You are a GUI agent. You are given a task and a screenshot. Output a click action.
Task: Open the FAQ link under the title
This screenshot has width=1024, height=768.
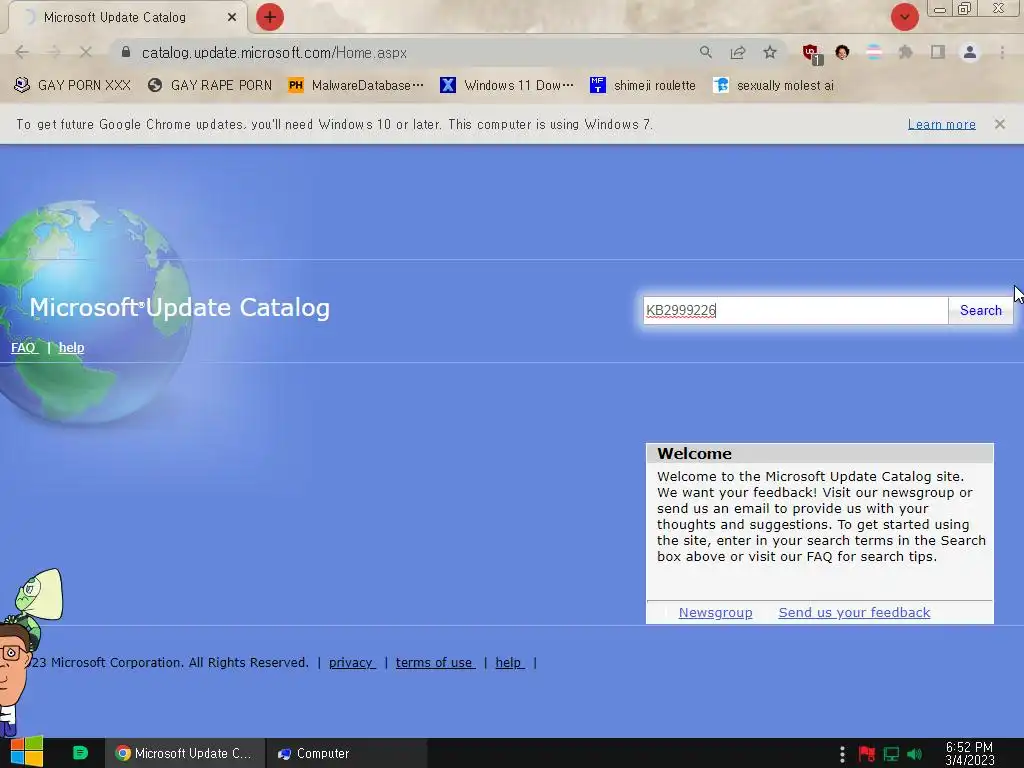tap(24, 347)
